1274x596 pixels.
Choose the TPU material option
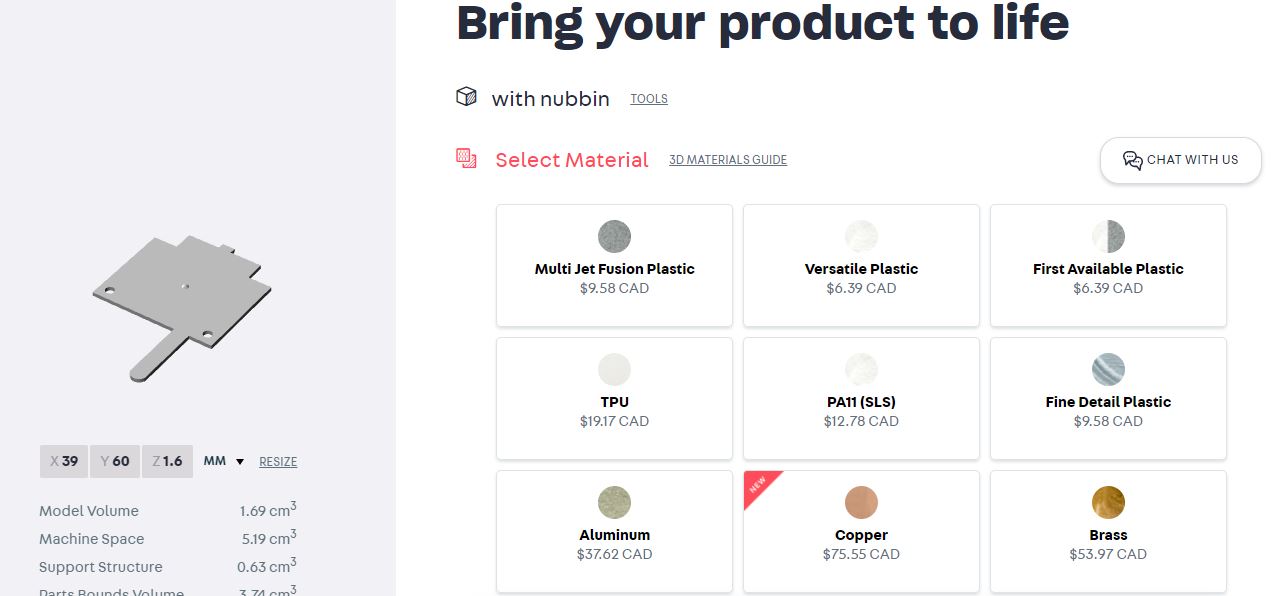(614, 398)
